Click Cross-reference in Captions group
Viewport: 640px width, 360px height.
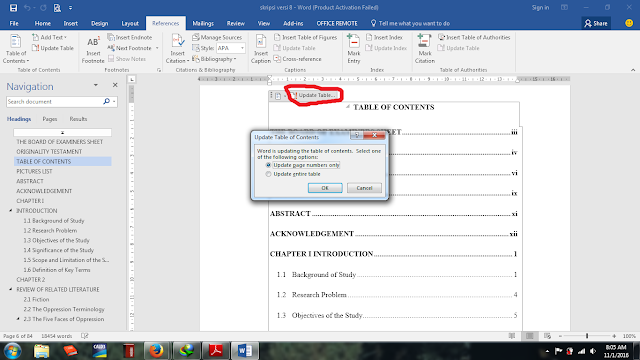pos(298,59)
